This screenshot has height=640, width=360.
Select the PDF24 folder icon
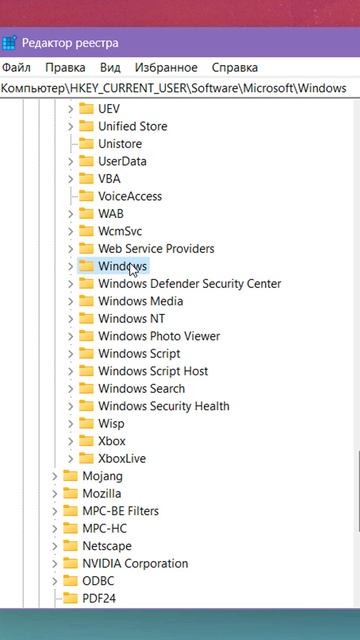pos(70,598)
